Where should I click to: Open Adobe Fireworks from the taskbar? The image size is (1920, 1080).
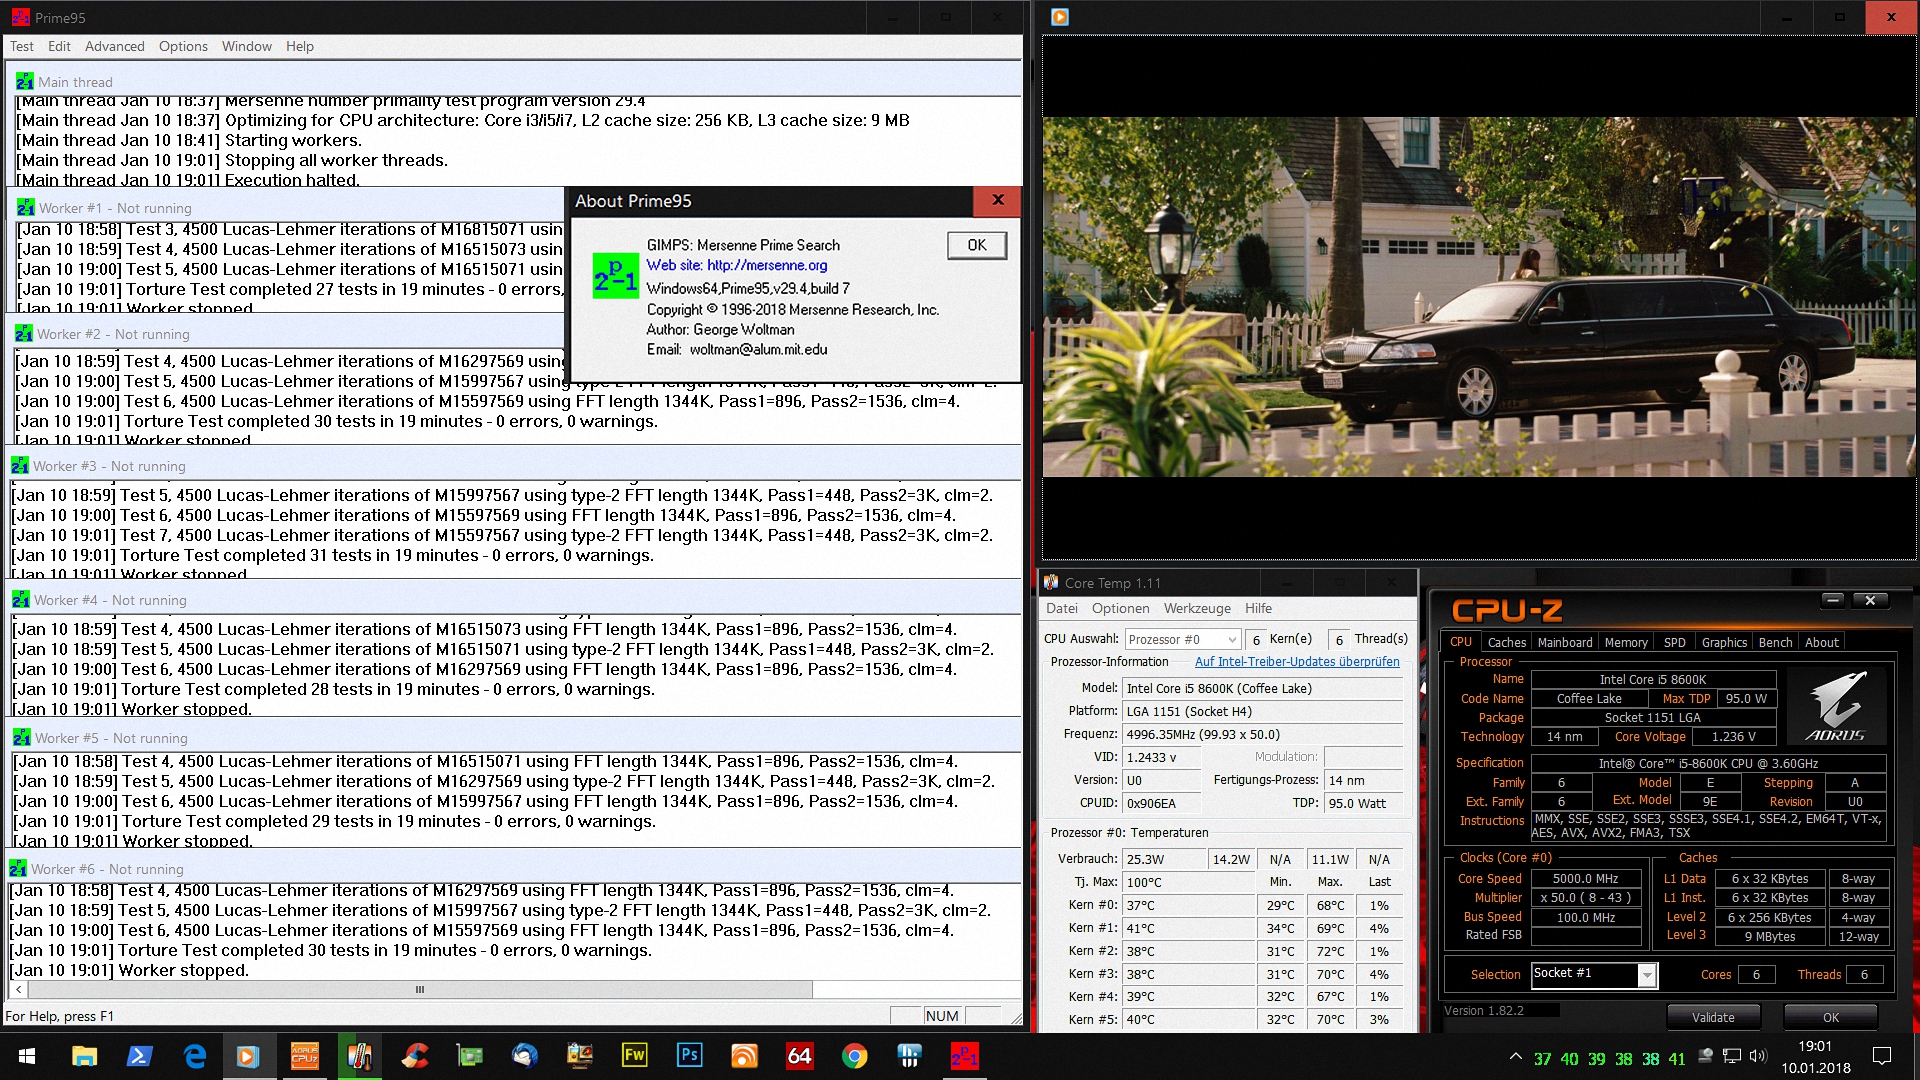(634, 1056)
